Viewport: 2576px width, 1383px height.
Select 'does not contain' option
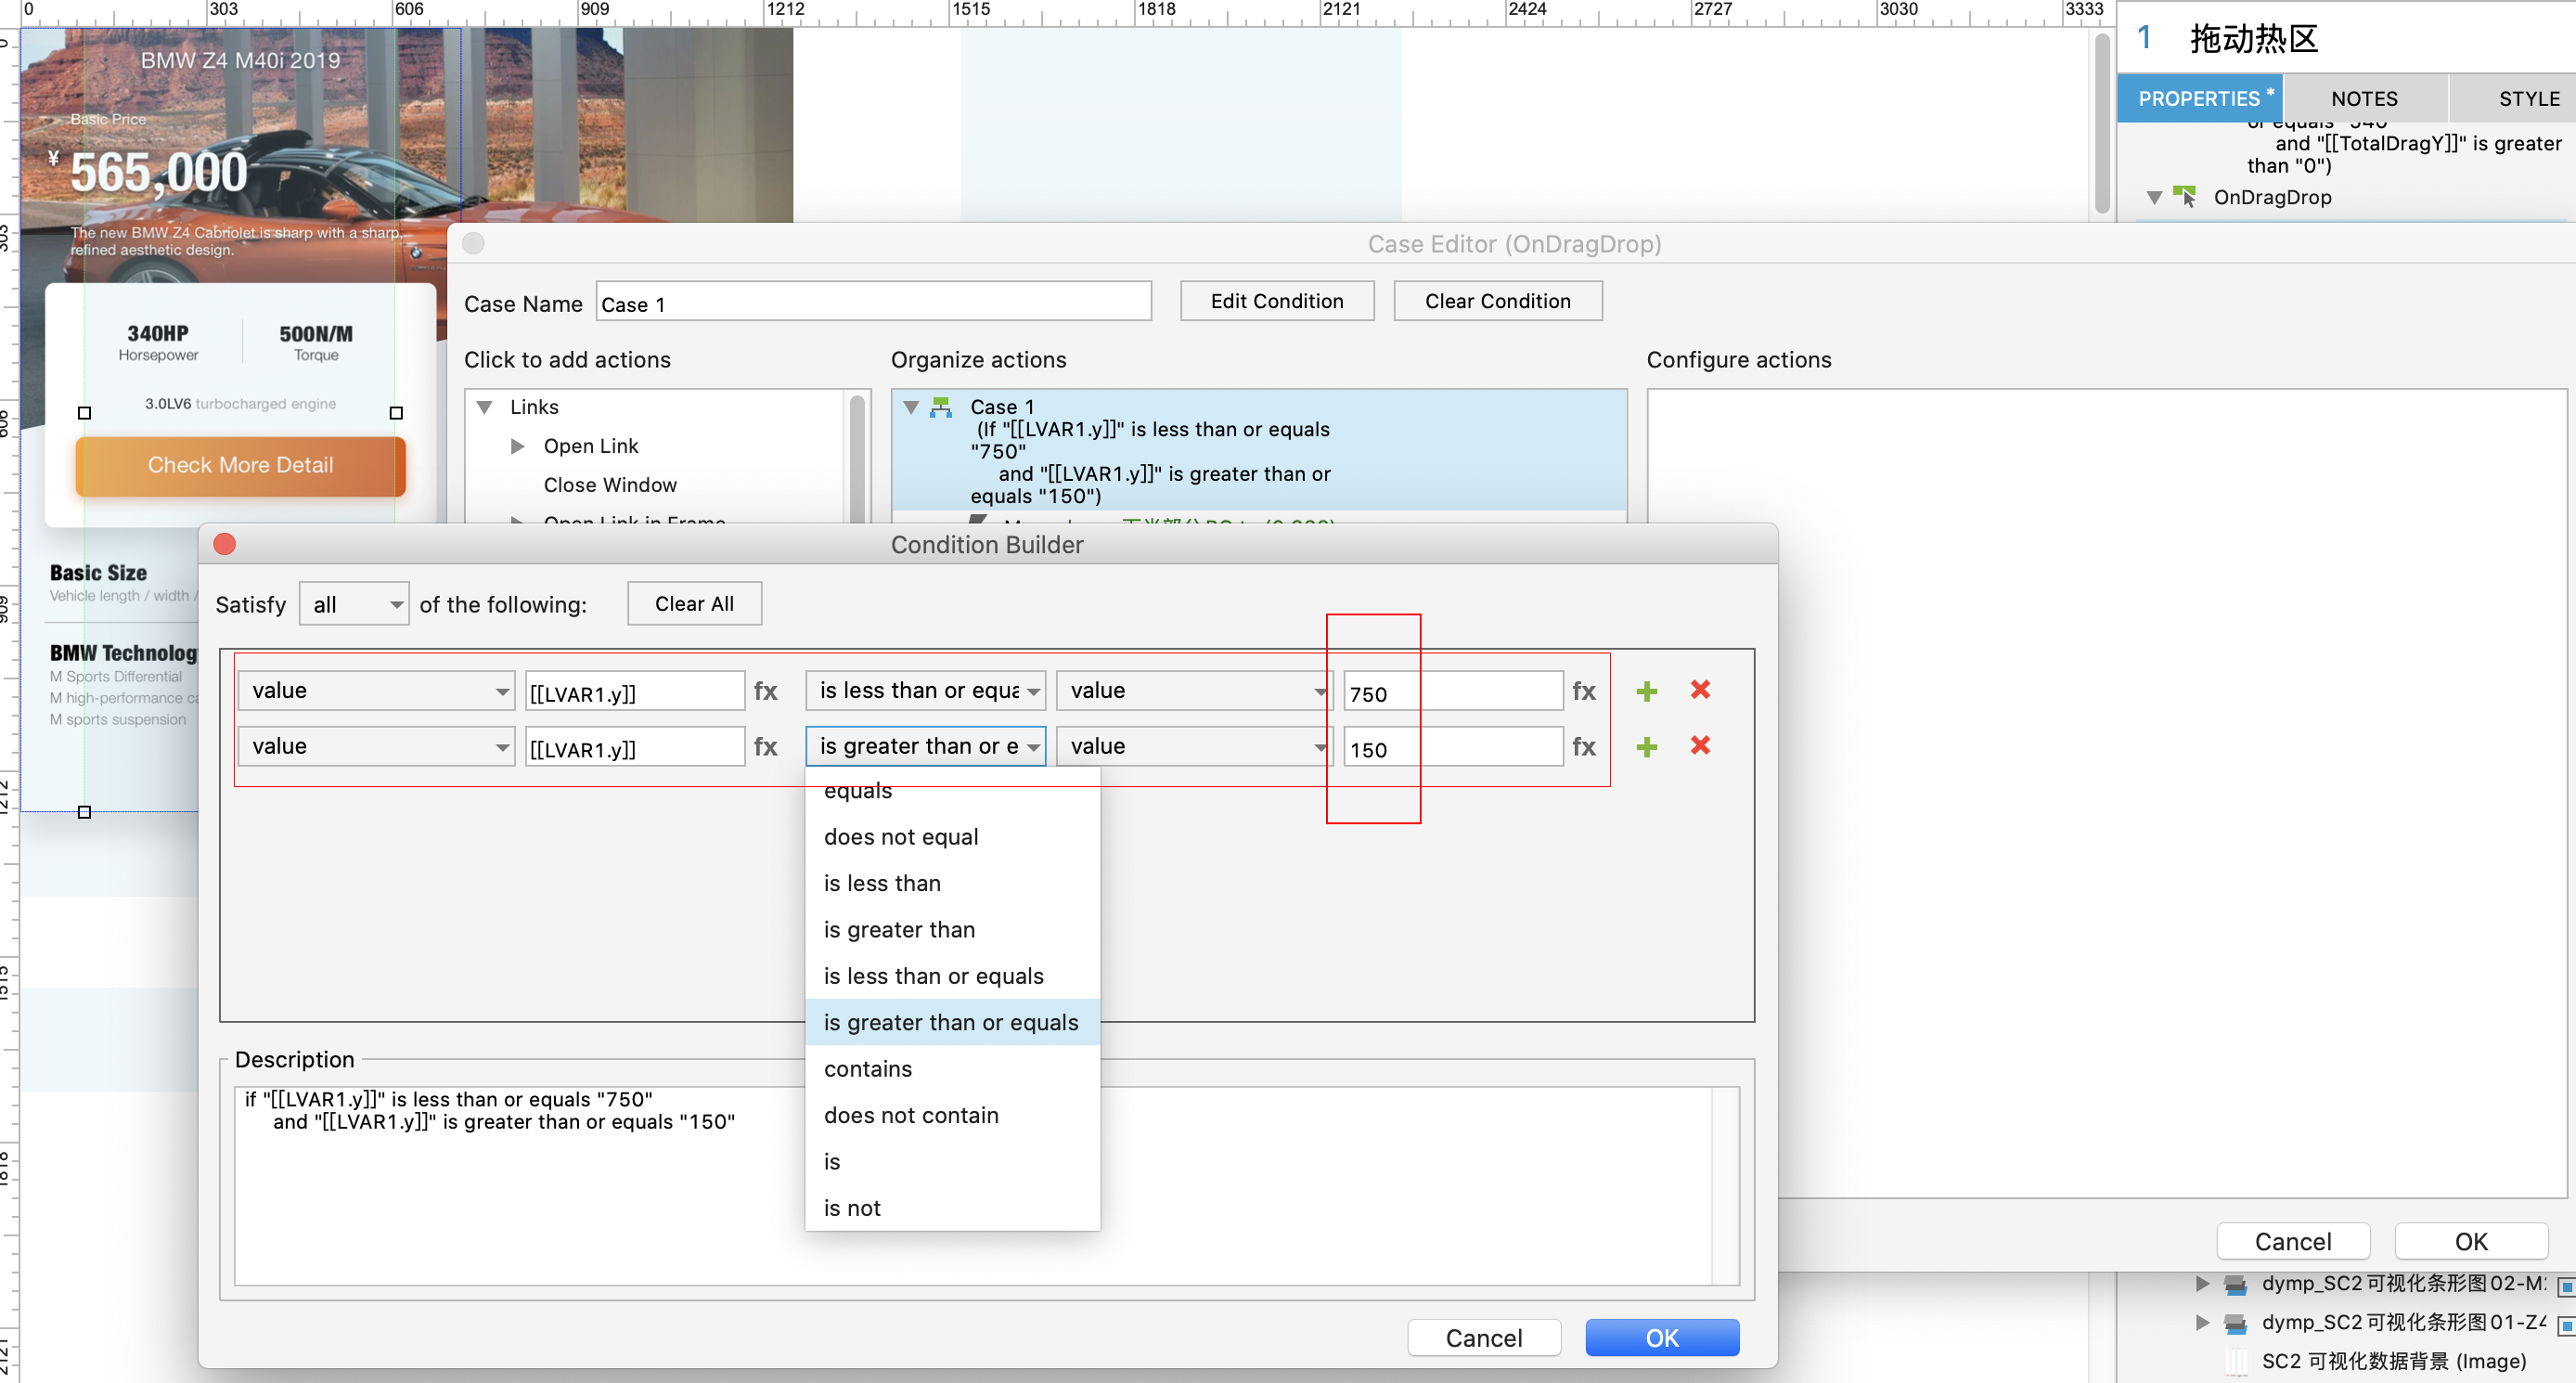(910, 1115)
